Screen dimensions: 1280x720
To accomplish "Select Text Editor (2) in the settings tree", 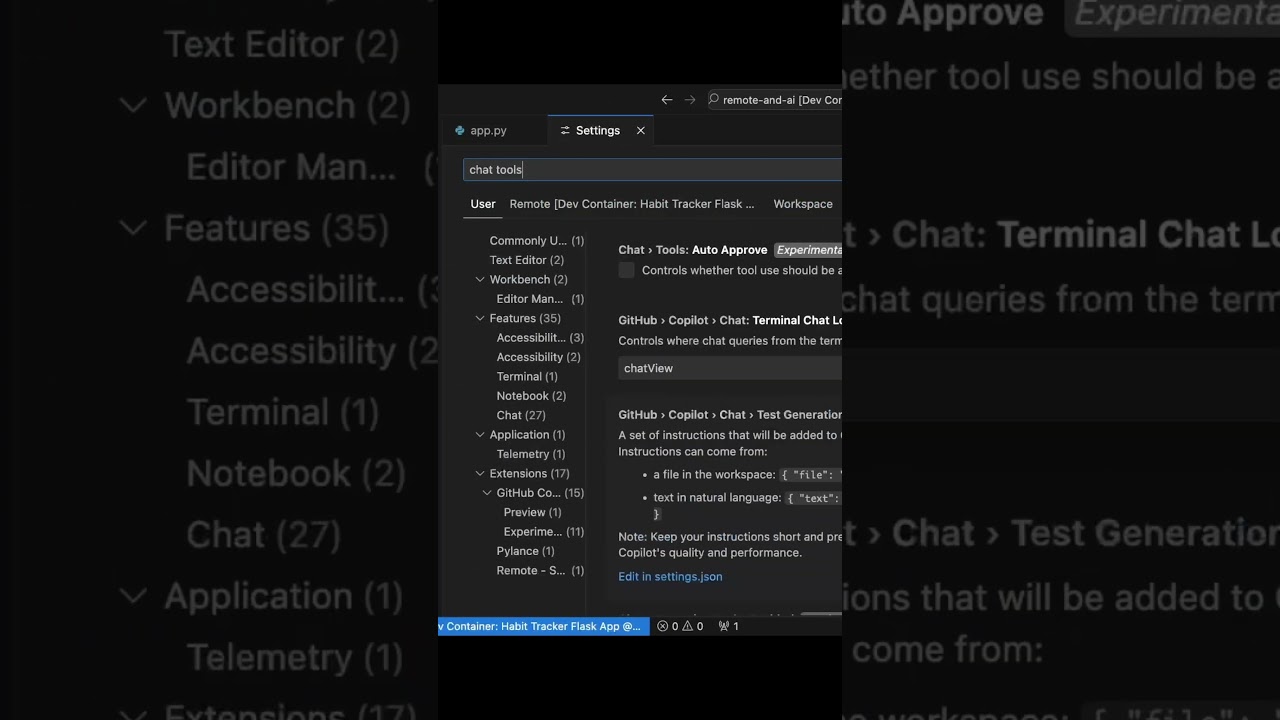I will (527, 260).
